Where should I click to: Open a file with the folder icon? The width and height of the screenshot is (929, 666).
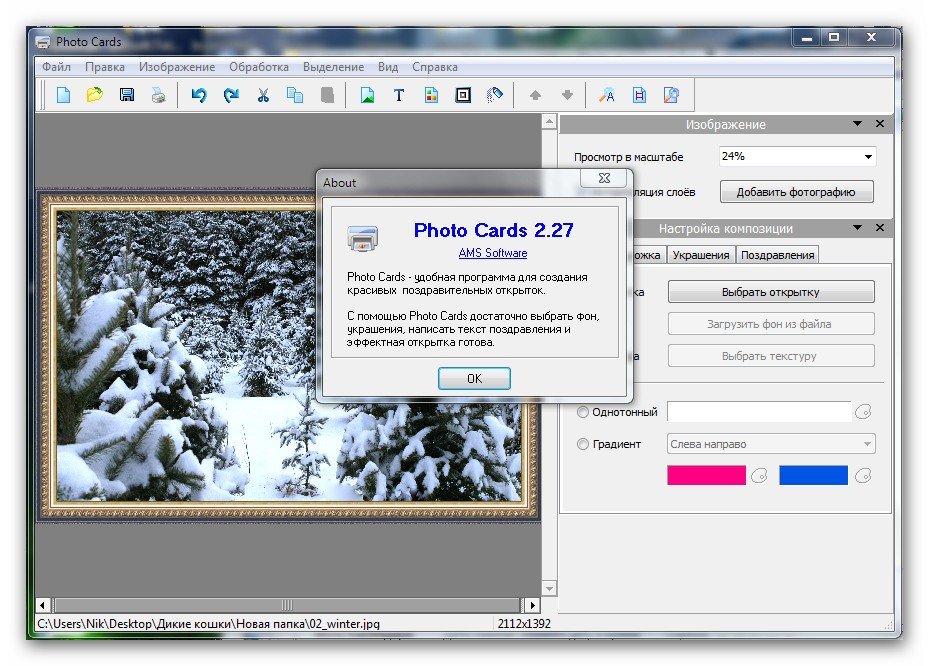[x=94, y=96]
